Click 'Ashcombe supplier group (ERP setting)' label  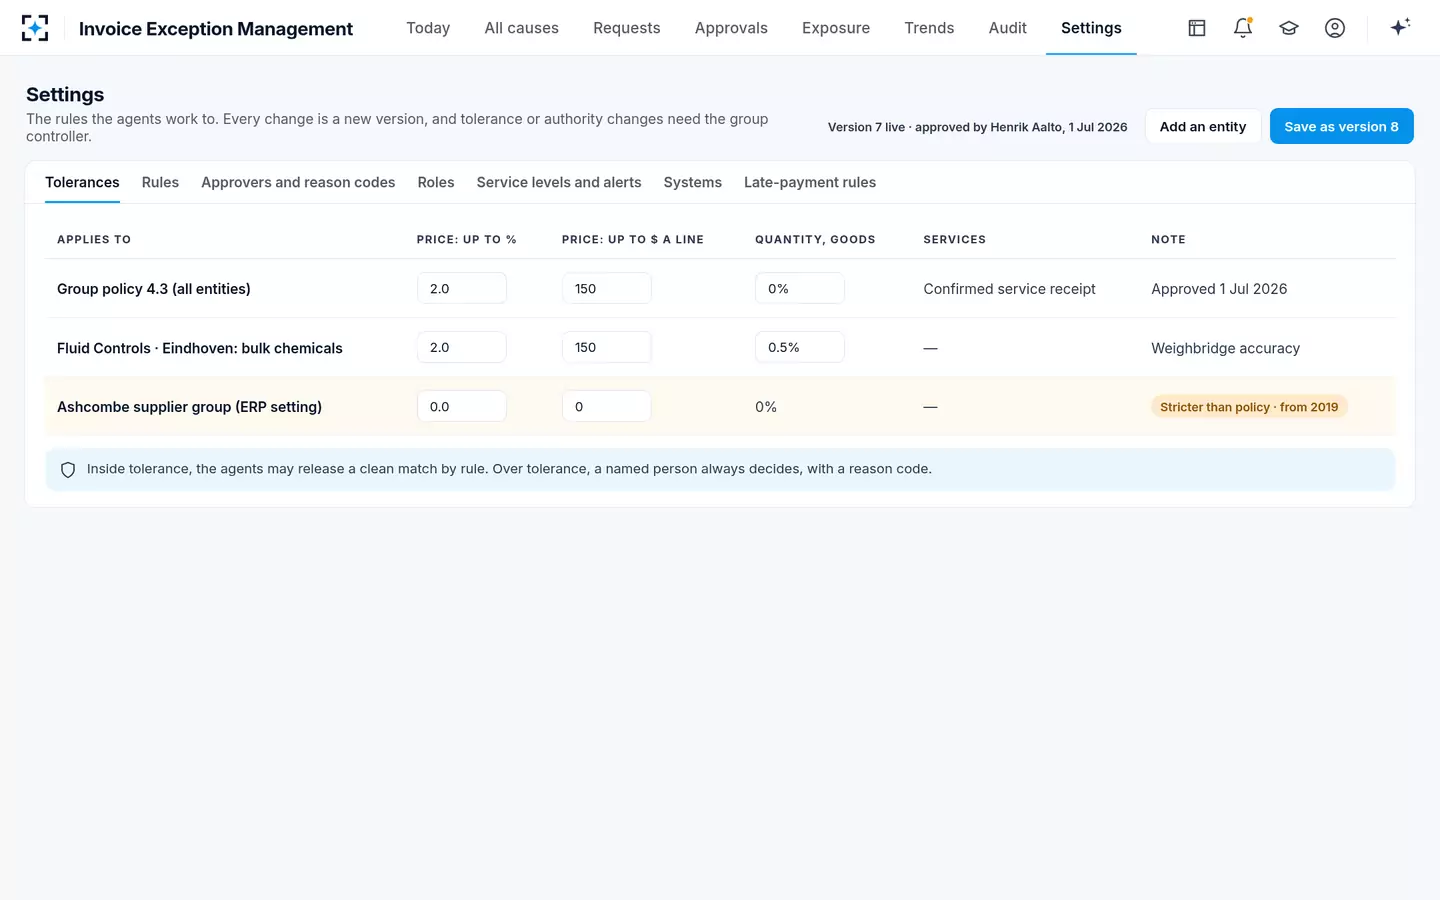click(189, 407)
